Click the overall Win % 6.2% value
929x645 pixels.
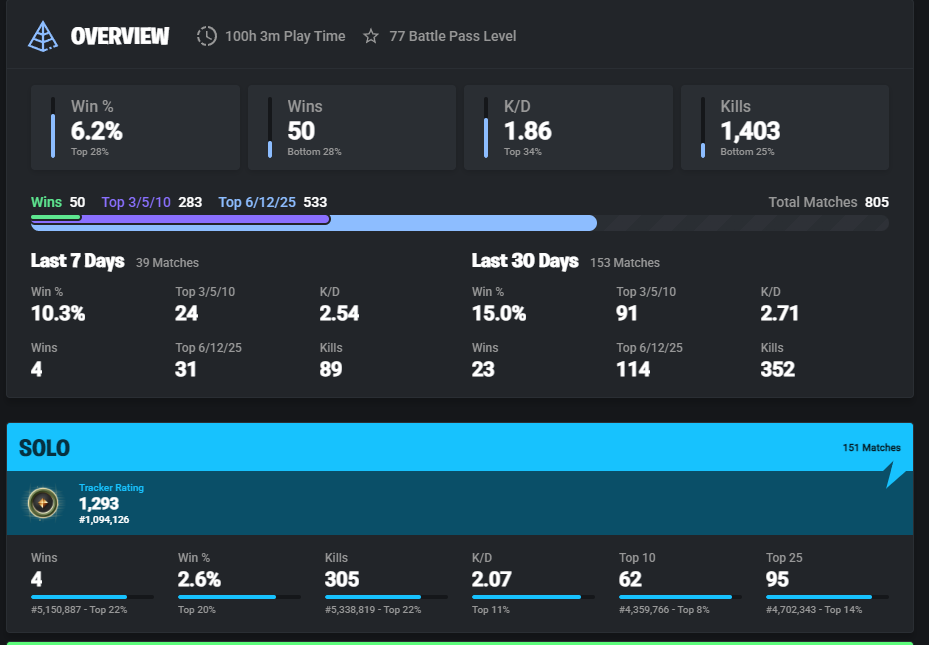click(97, 131)
